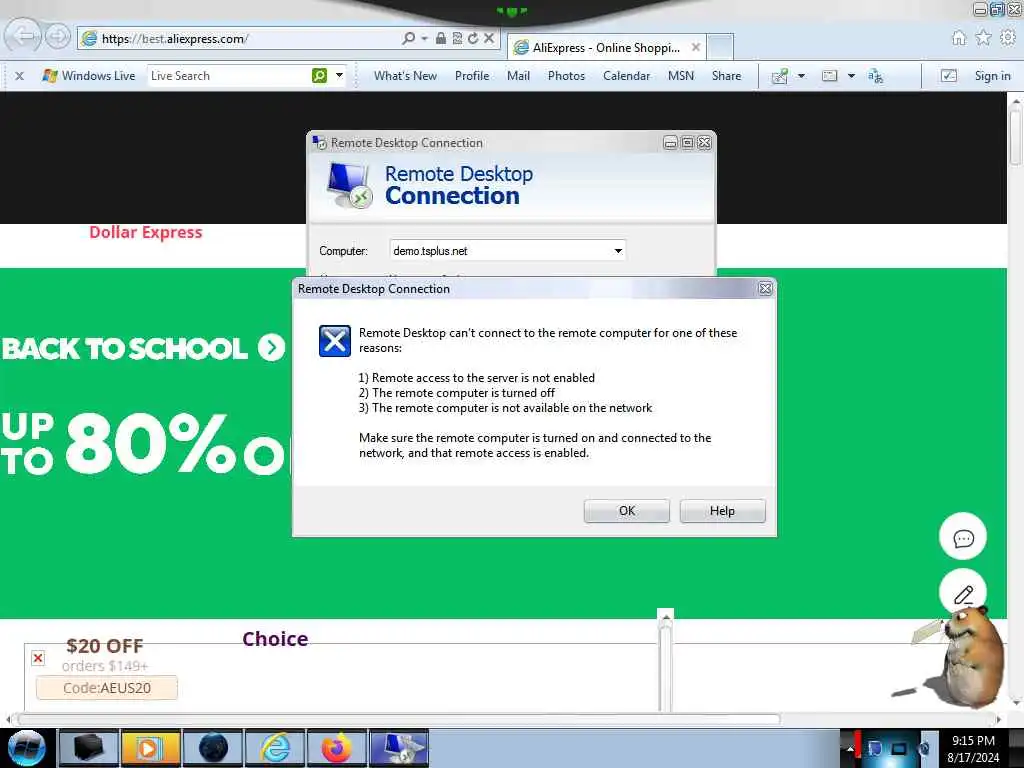Show hidden system tray icons
The image size is (1024, 768).
[850, 749]
